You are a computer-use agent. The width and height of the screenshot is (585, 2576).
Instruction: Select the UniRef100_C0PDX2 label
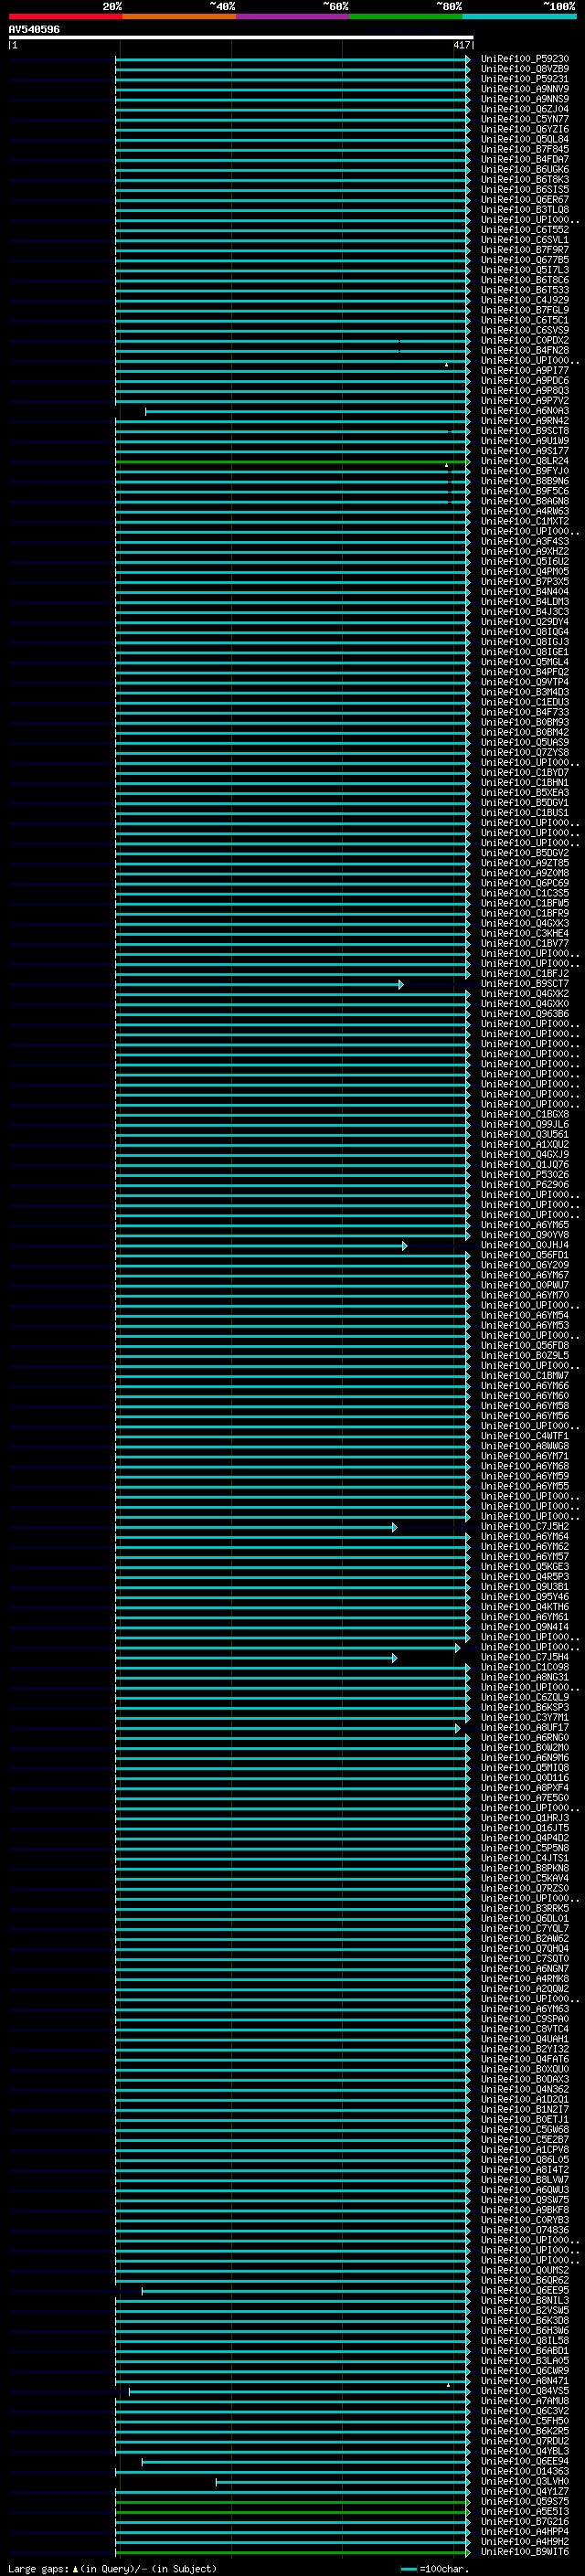[524, 340]
